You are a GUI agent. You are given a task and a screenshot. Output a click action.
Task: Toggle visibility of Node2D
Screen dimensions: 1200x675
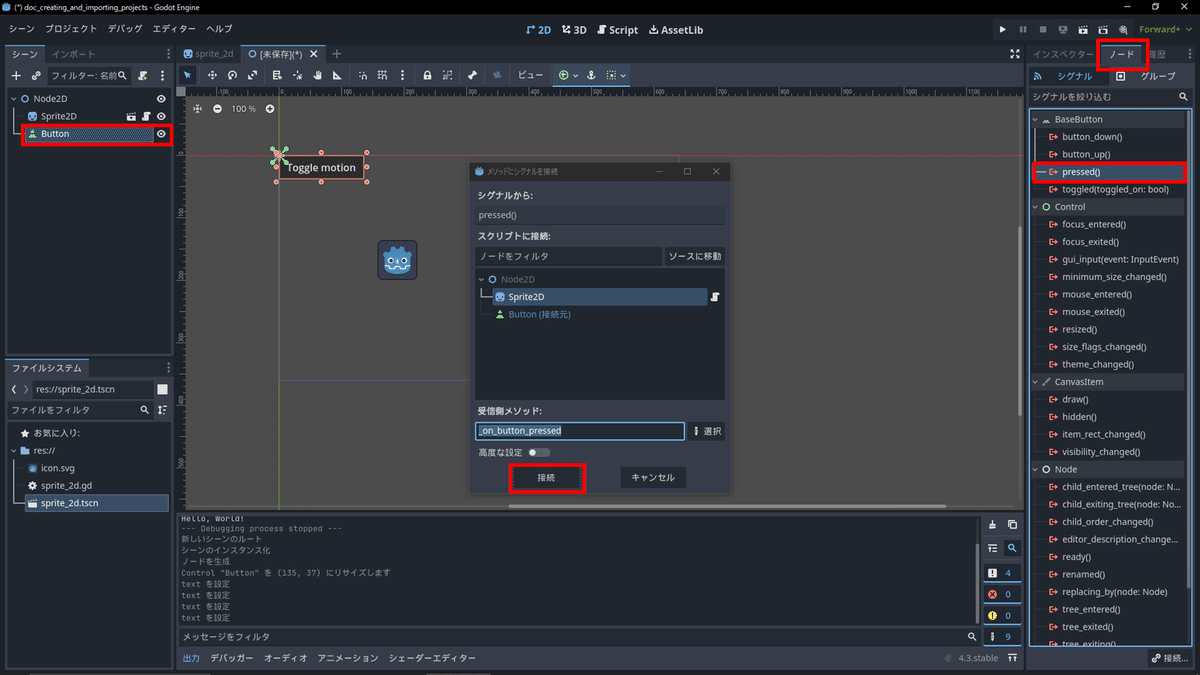coord(161,99)
